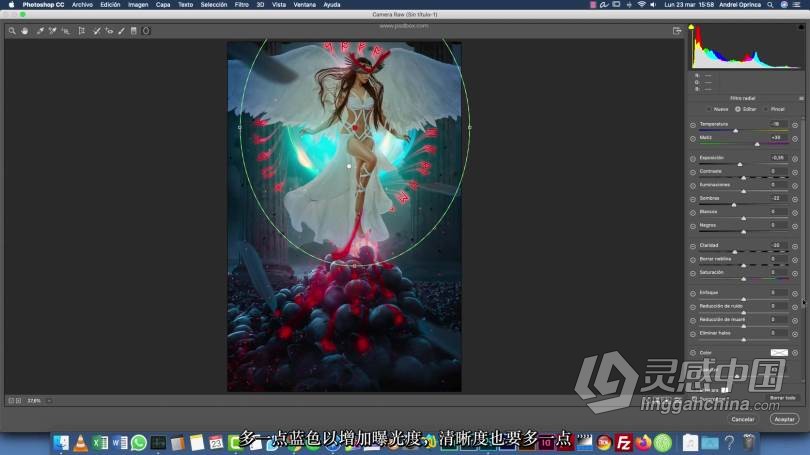Viewport: 810px width, 455px height.
Task: Open the Ventana menu
Action: point(305,5)
